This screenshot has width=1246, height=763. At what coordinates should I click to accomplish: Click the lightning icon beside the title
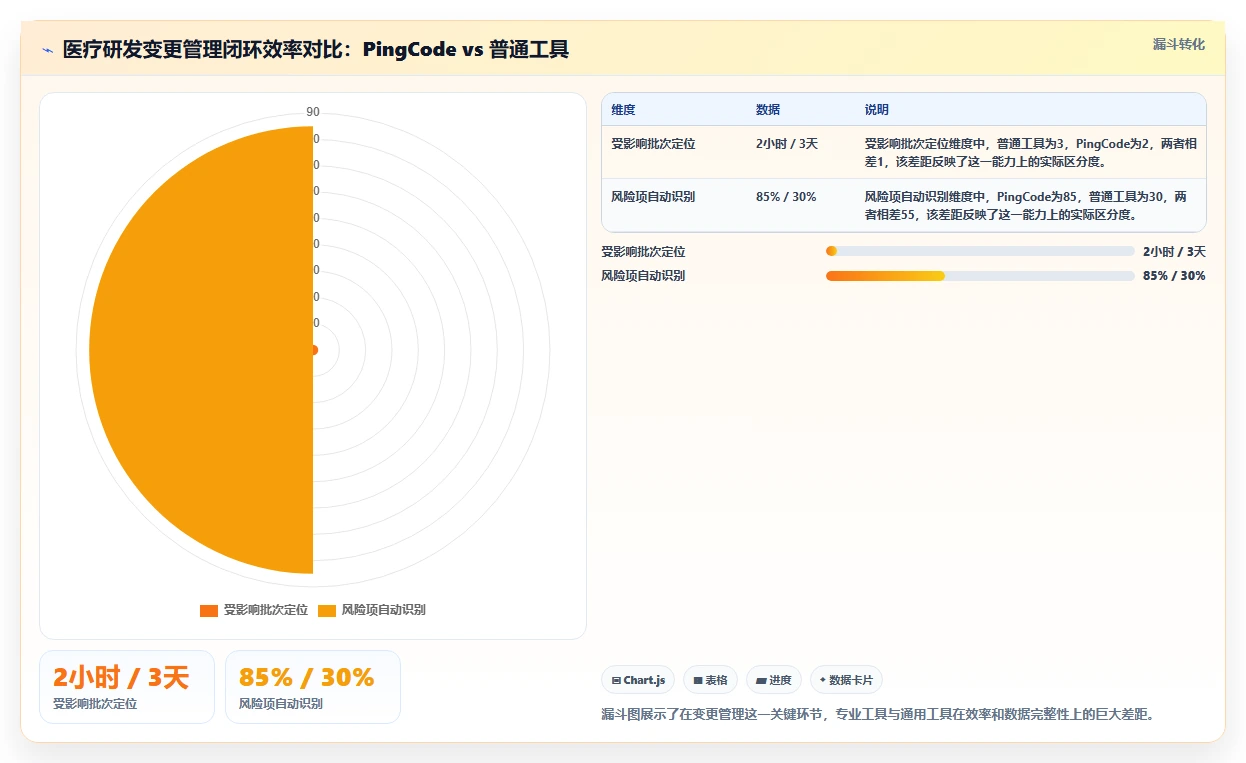(x=47, y=50)
